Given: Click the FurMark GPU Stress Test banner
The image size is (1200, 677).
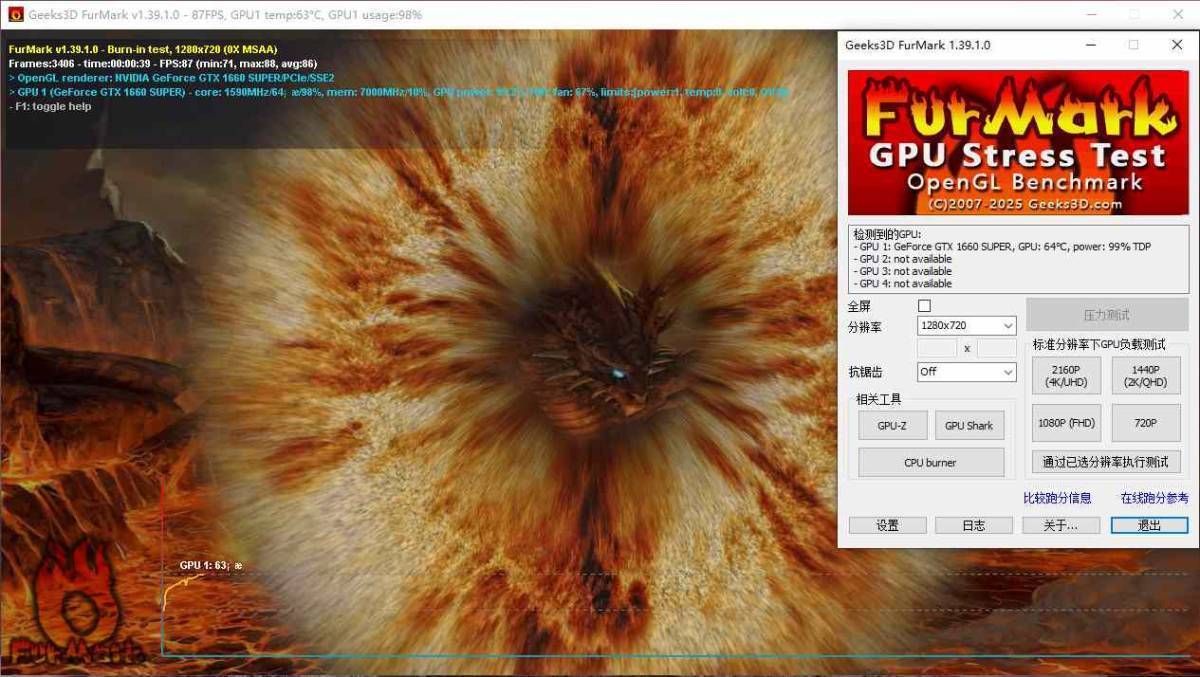Looking at the screenshot, I should [1018, 142].
